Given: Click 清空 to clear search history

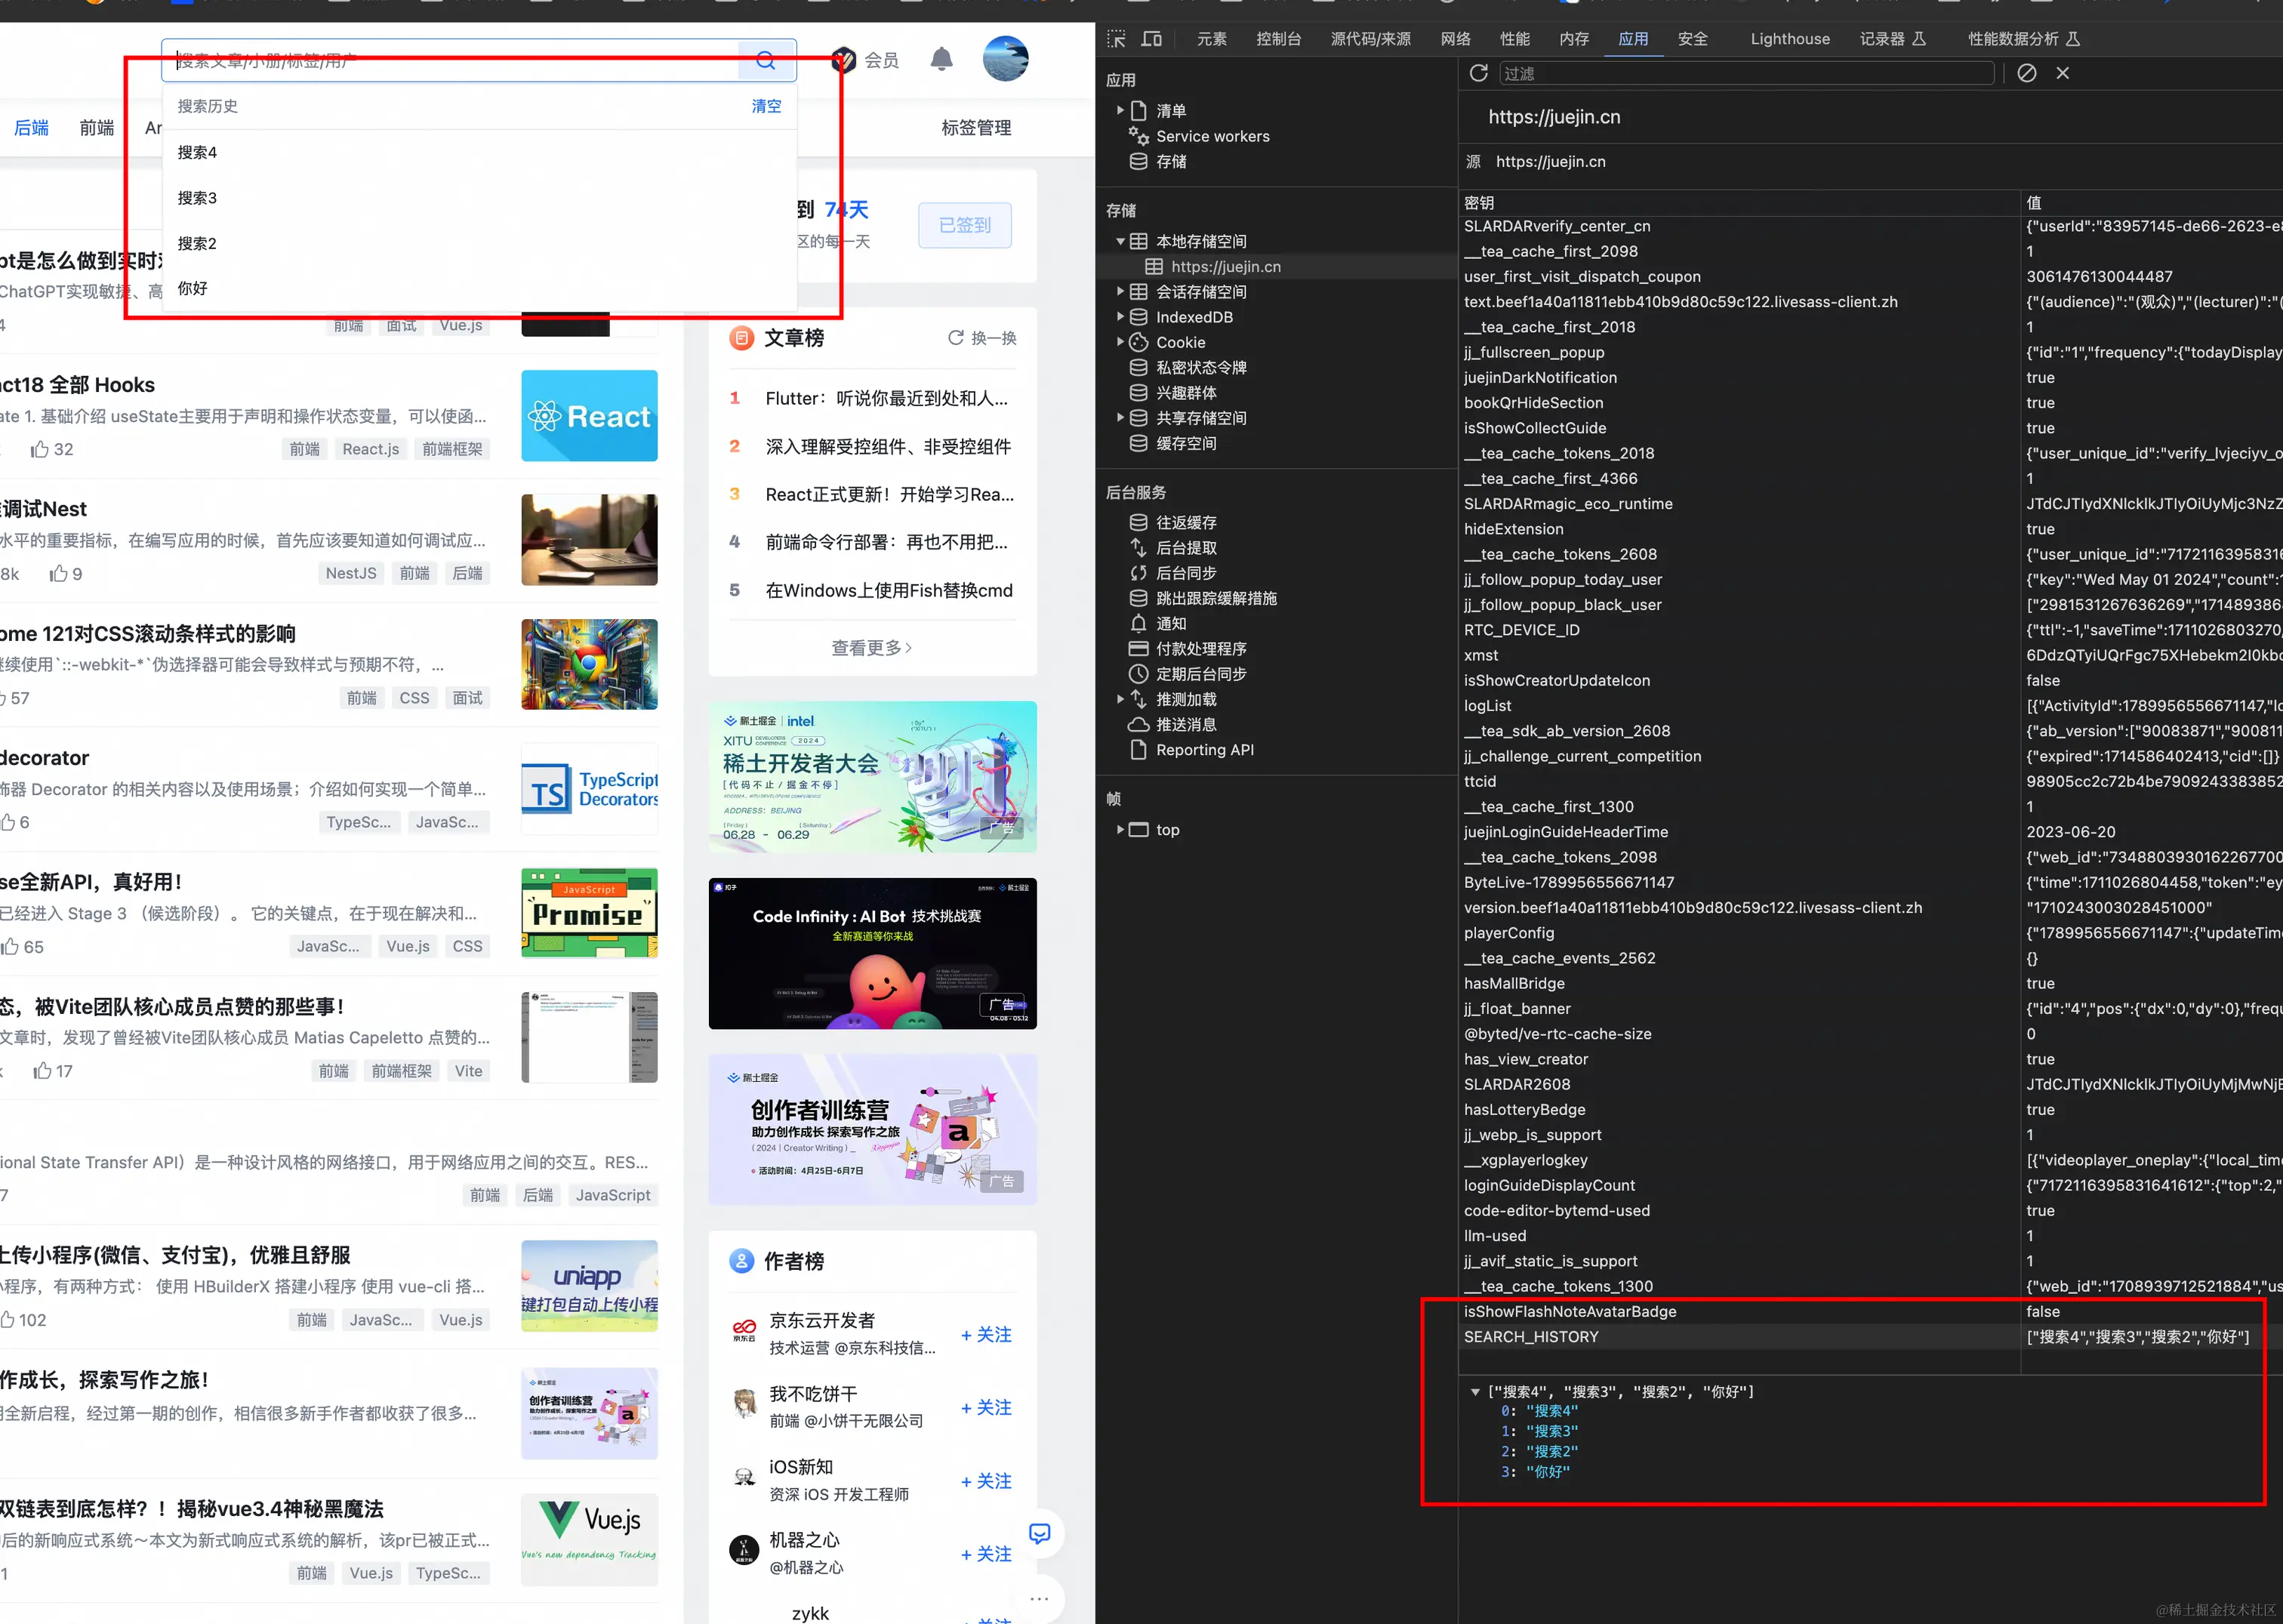Looking at the screenshot, I should click(766, 106).
